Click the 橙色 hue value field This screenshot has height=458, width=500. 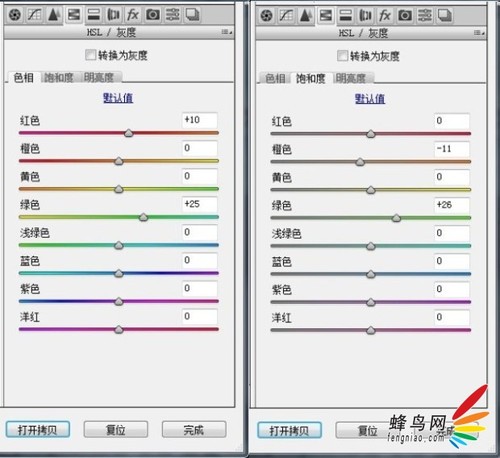click(200, 148)
